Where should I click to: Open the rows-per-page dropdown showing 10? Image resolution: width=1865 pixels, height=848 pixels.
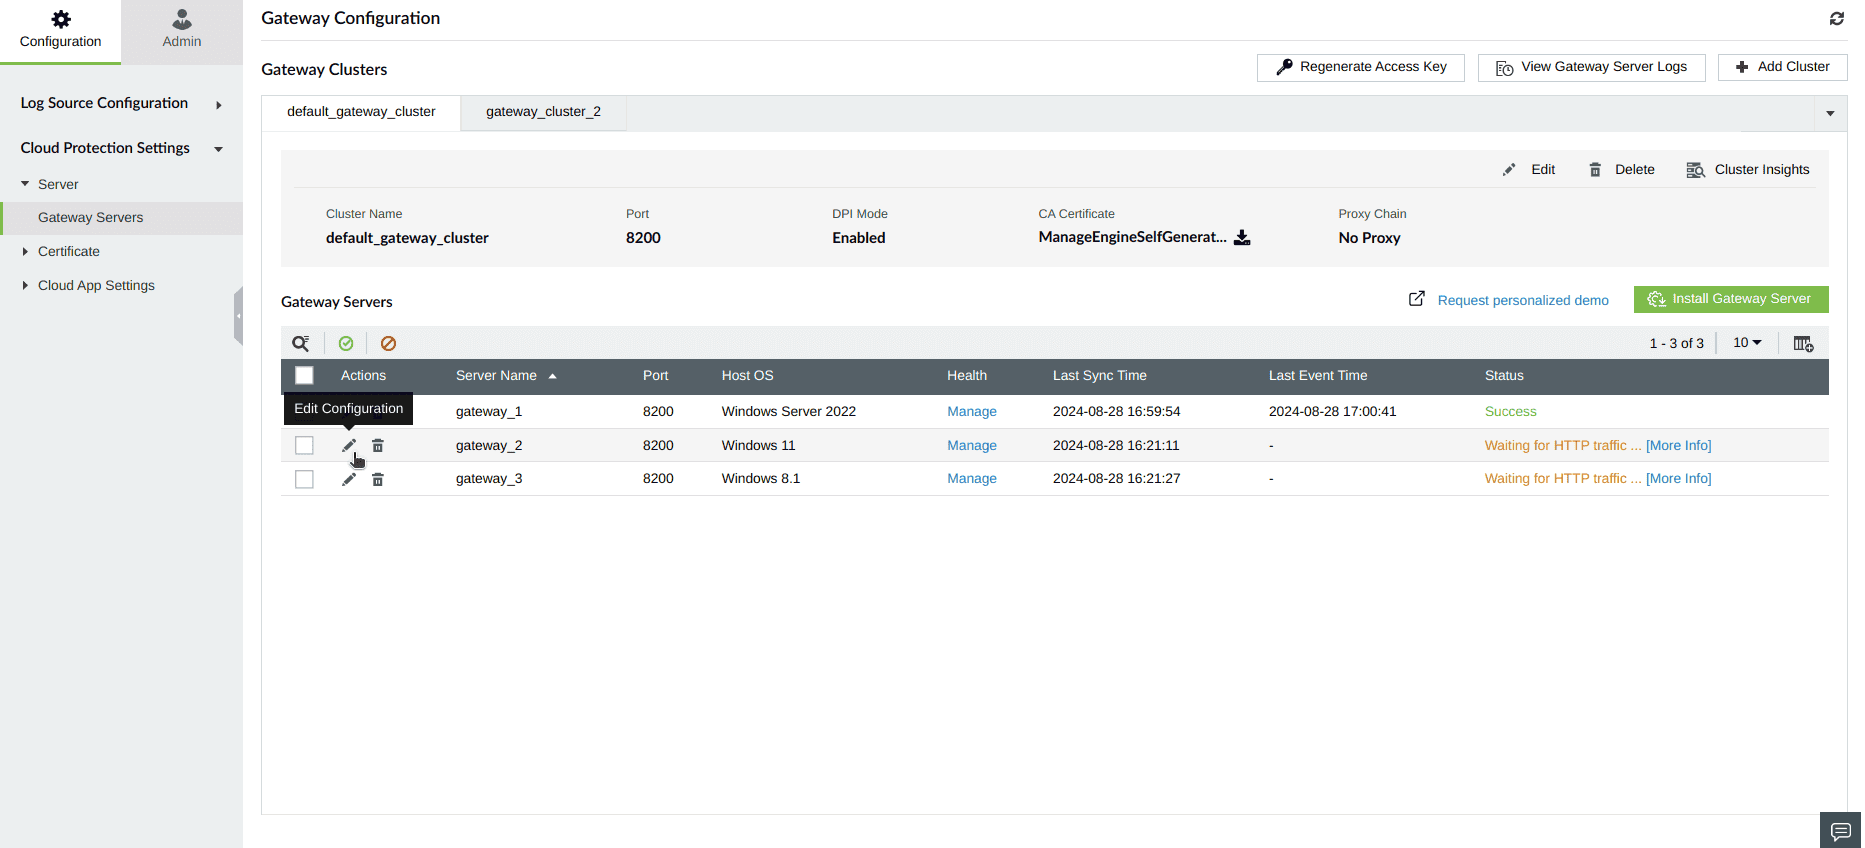click(x=1747, y=343)
